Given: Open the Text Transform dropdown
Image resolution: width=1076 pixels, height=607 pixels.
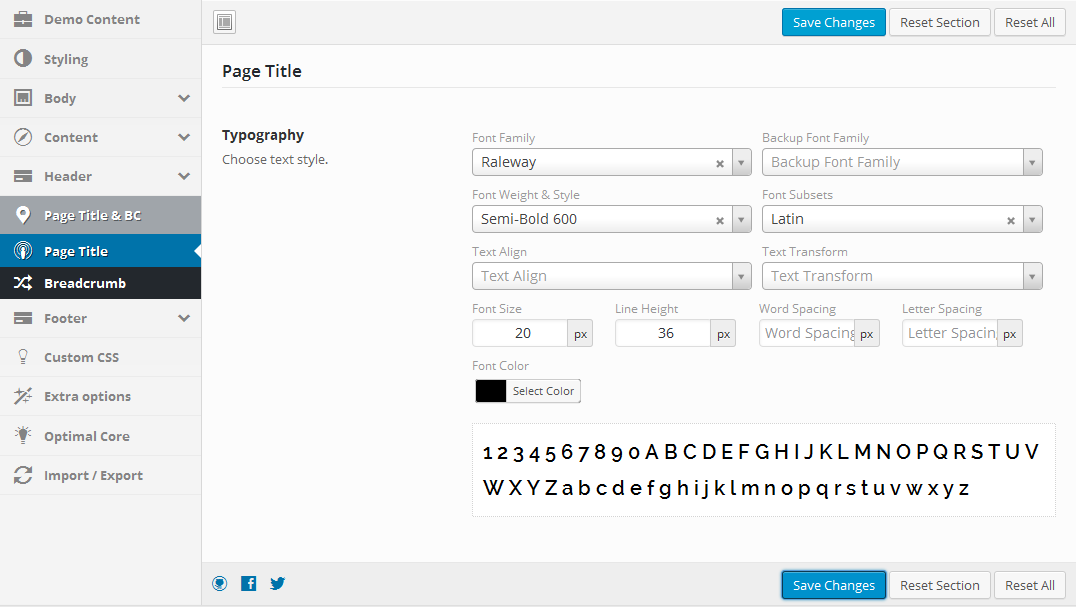Looking at the screenshot, I should 902,276.
